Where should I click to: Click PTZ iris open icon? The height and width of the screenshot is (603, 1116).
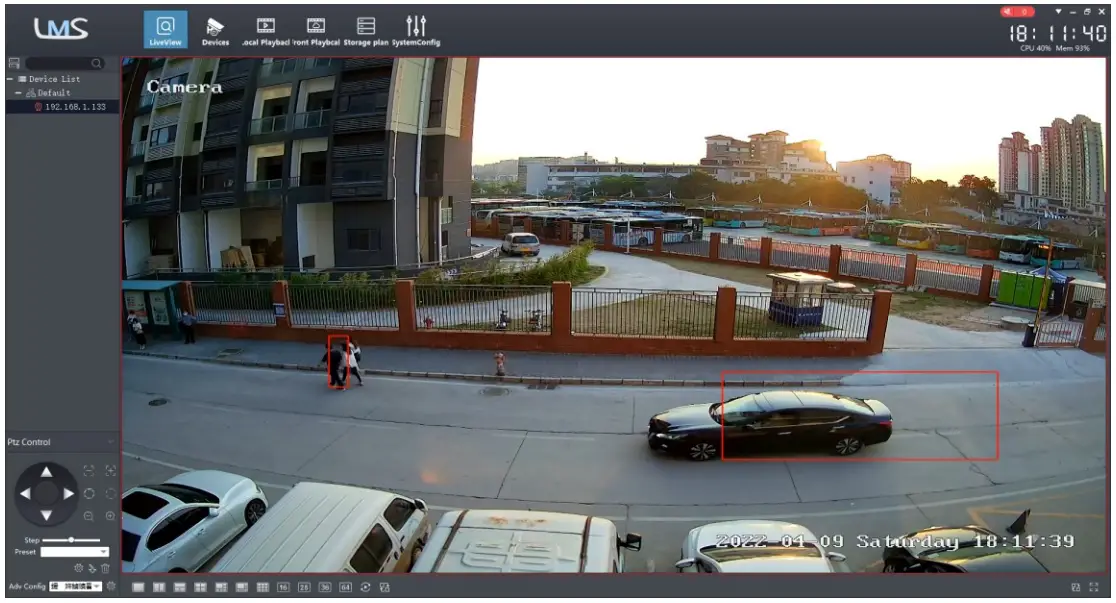tap(110, 493)
